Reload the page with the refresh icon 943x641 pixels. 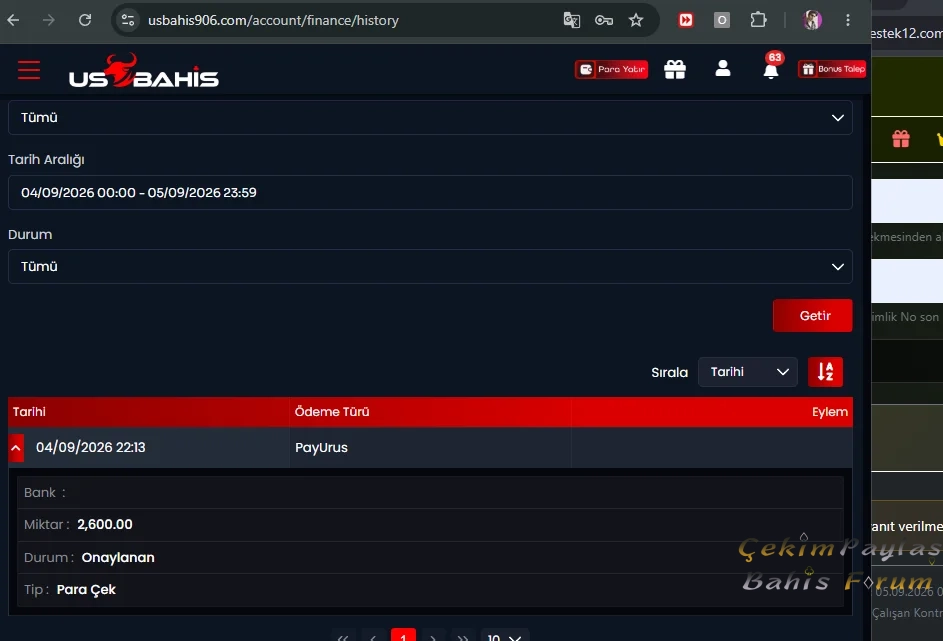(85, 20)
